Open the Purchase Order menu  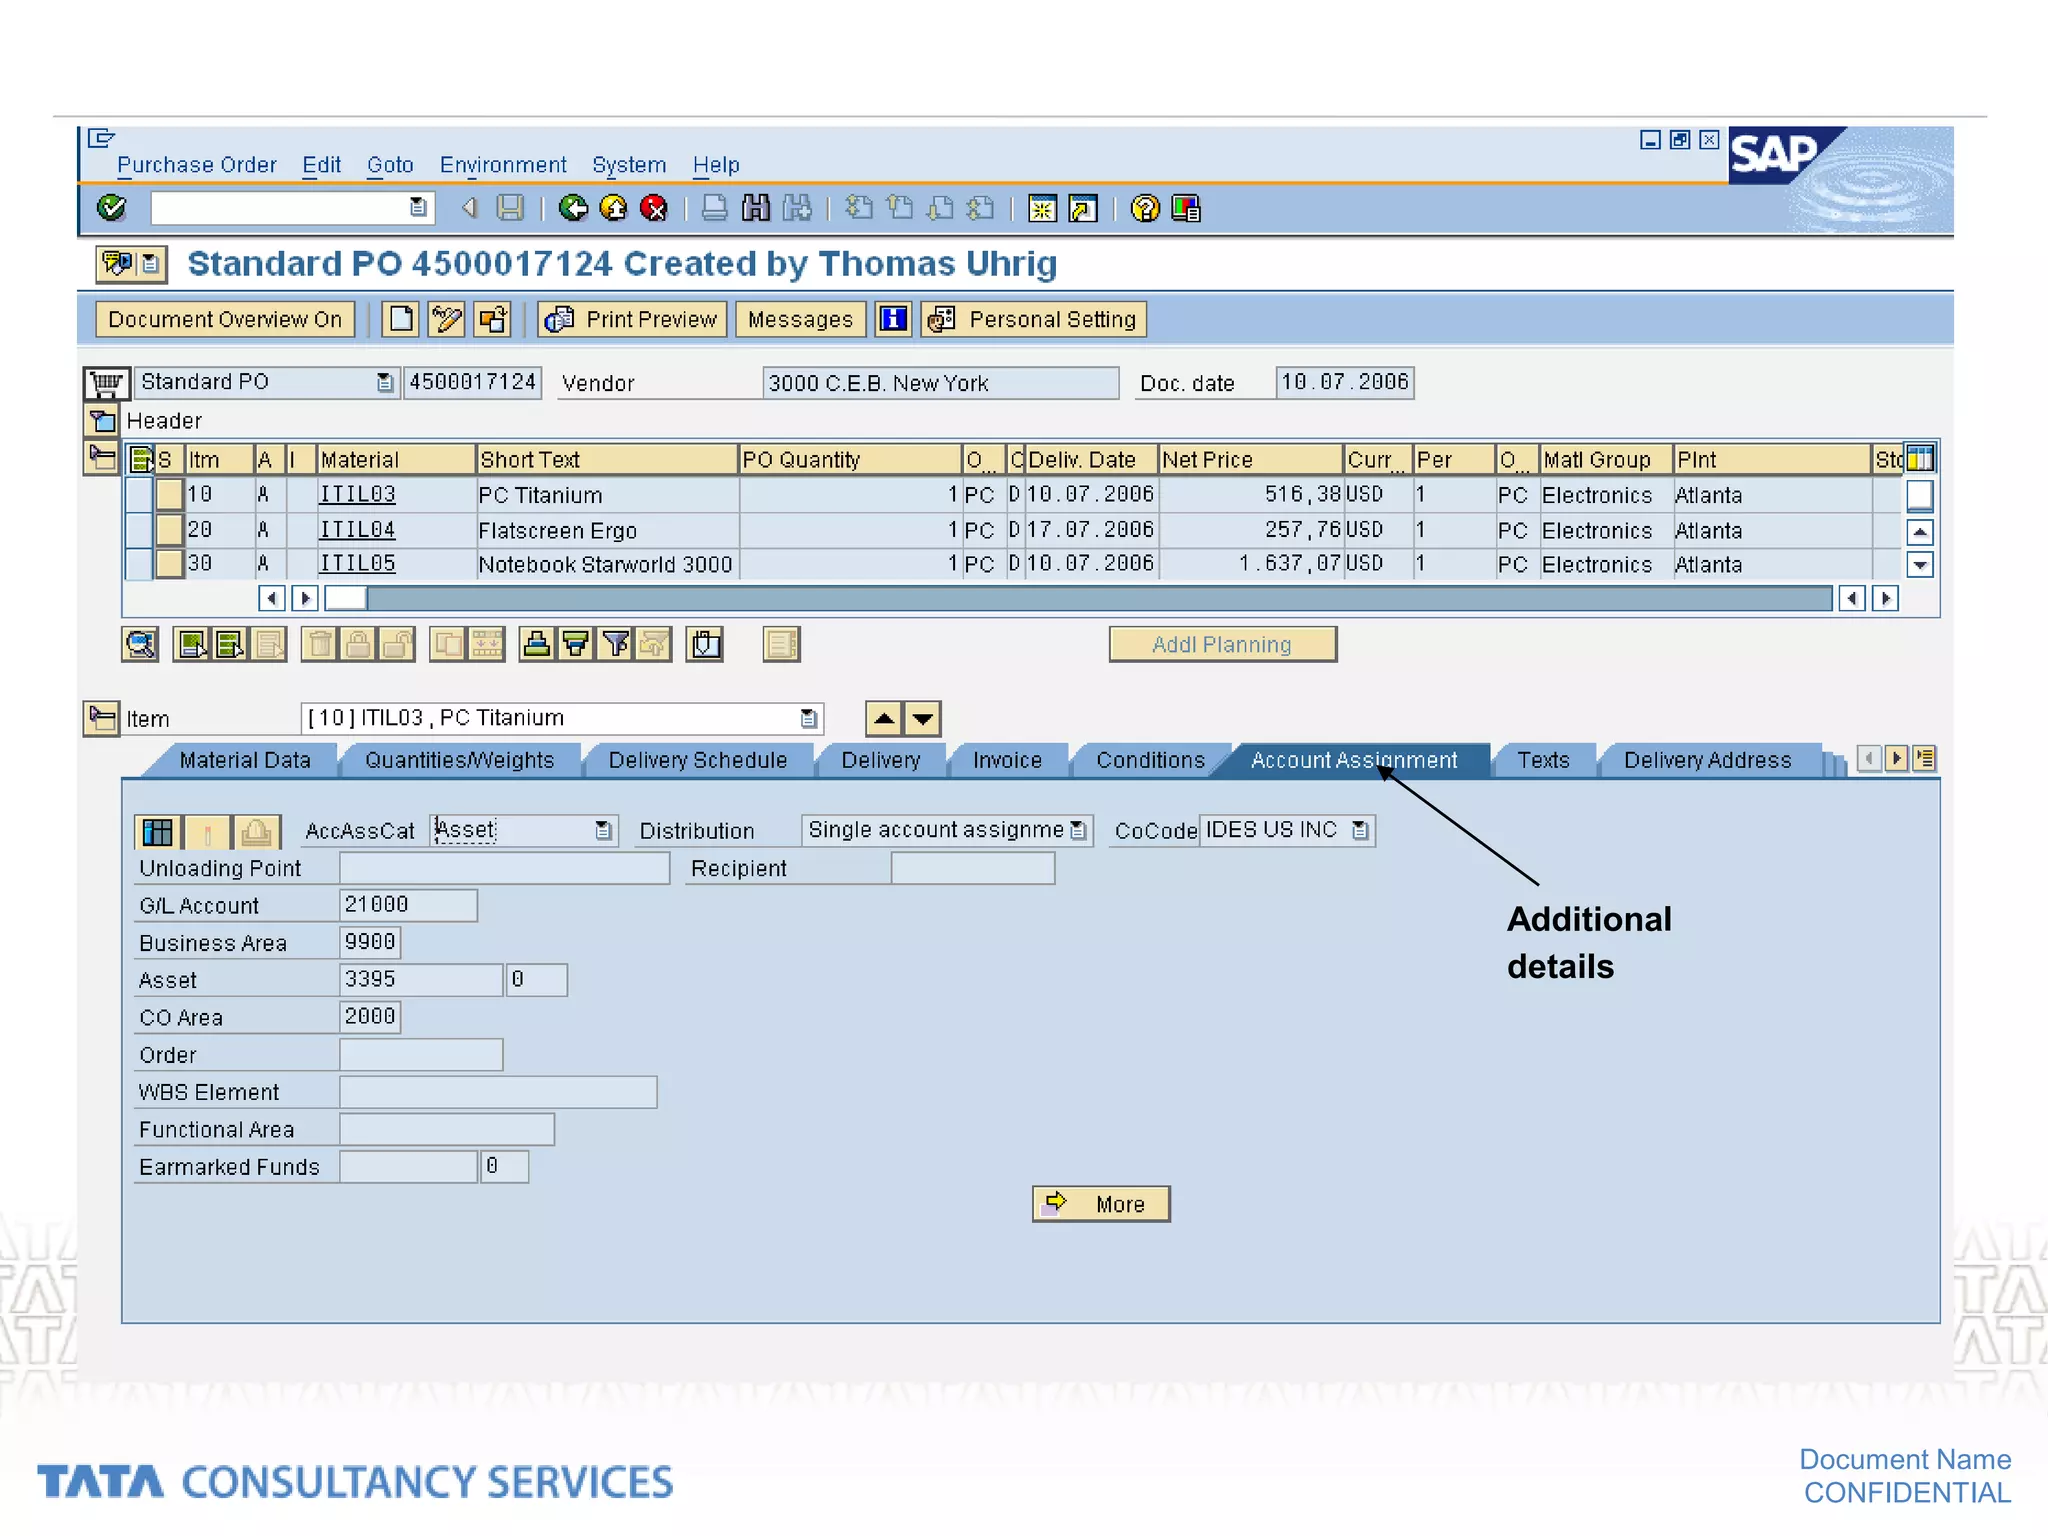[197, 165]
